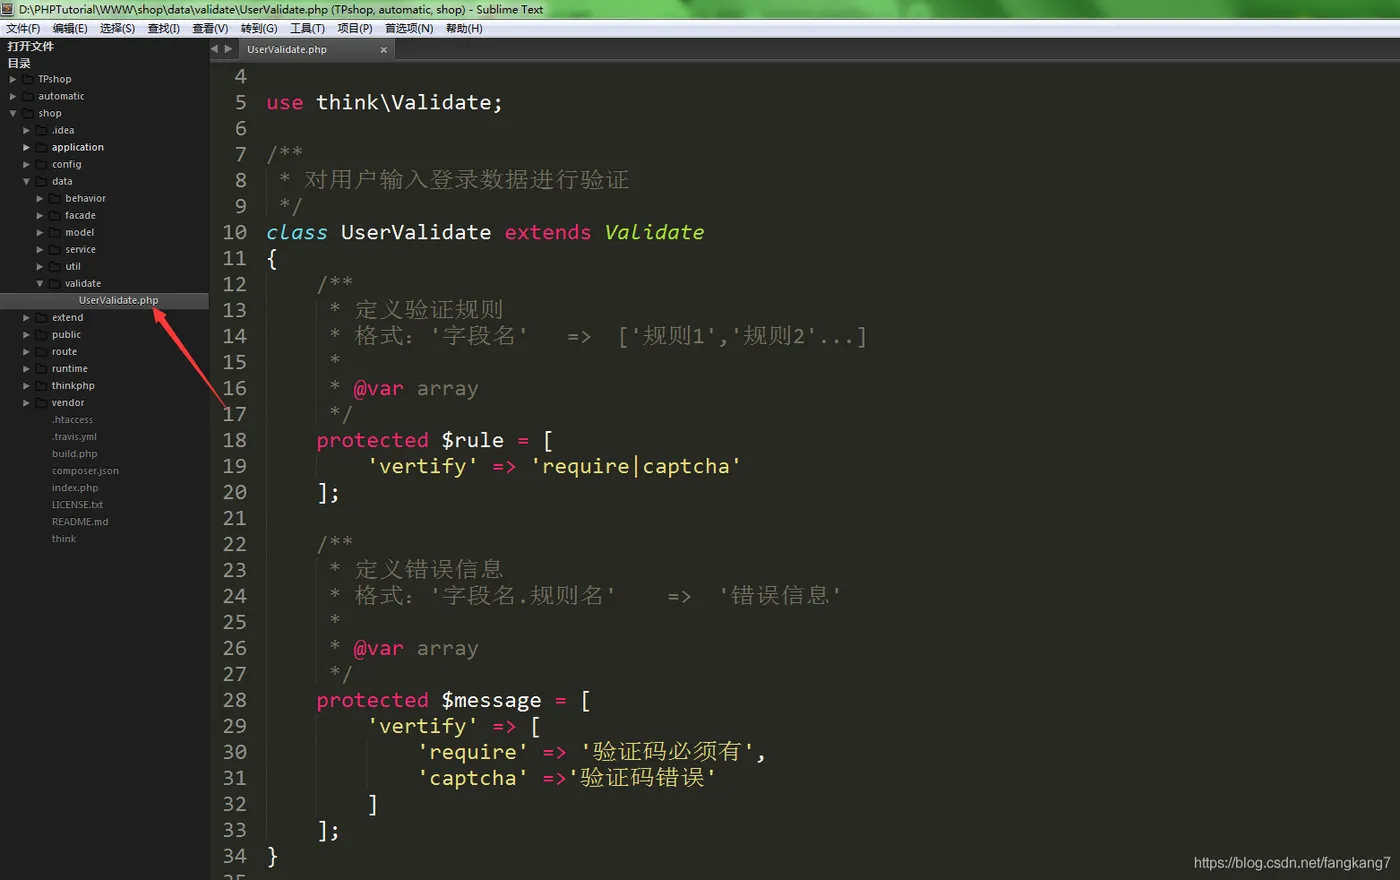Open build.php in the sidebar
The width and height of the screenshot is (1400, 880).
(75, 454)
